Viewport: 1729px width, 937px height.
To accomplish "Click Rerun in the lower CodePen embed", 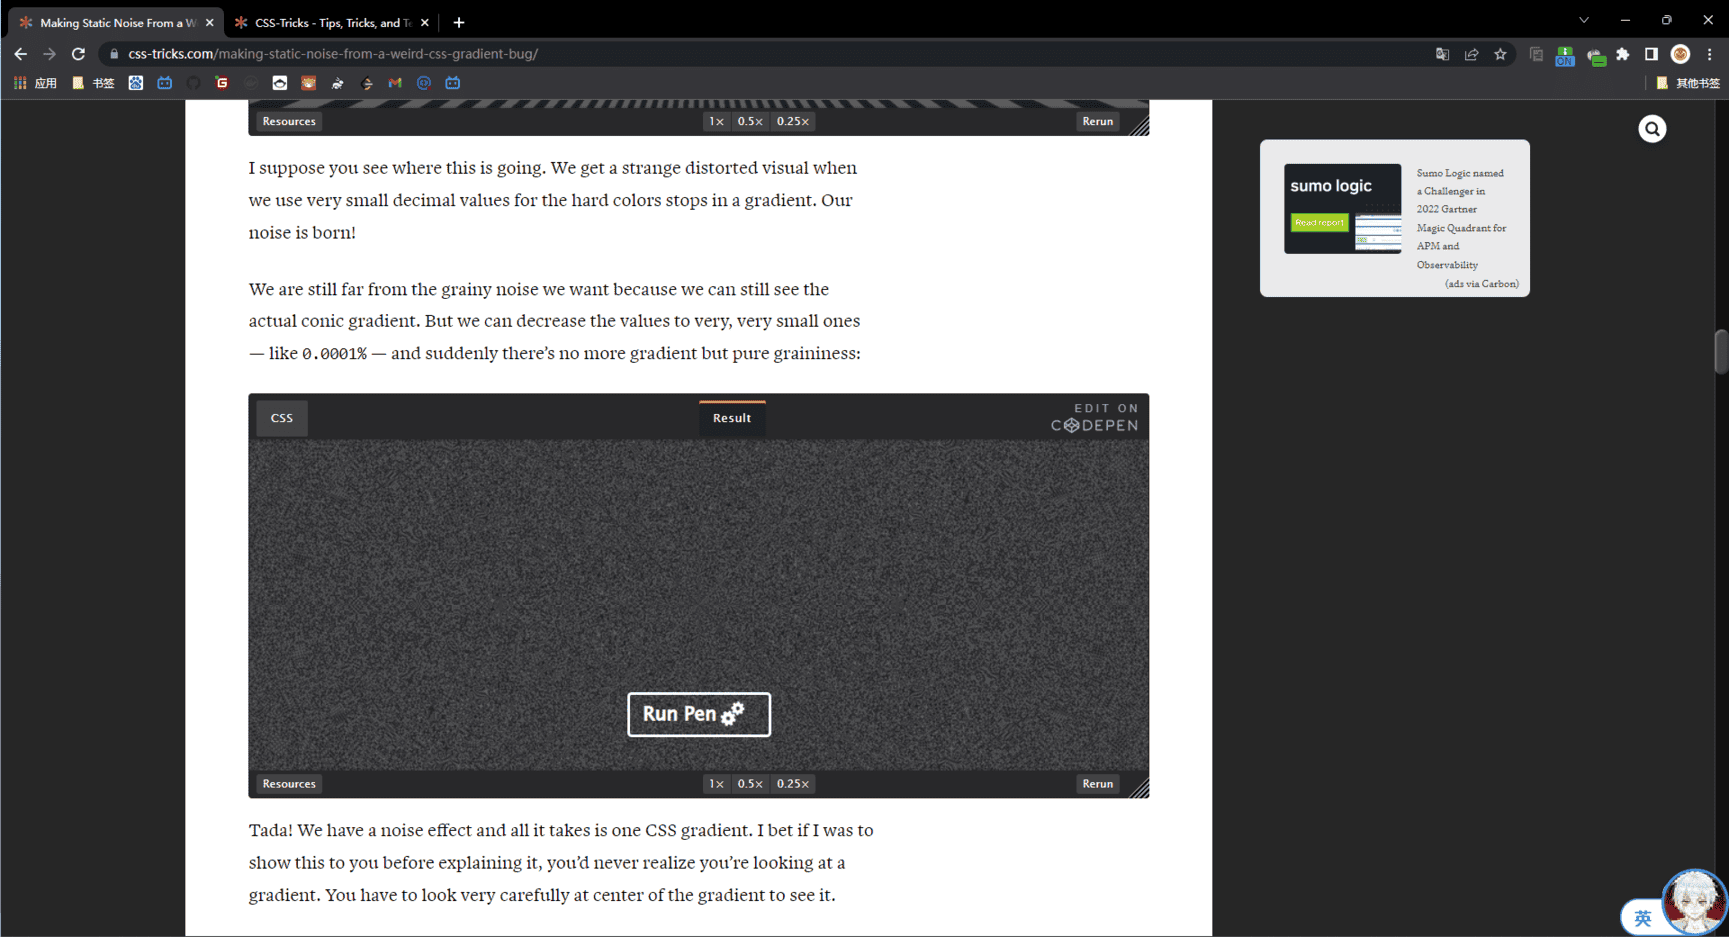I will (1097, 784).
